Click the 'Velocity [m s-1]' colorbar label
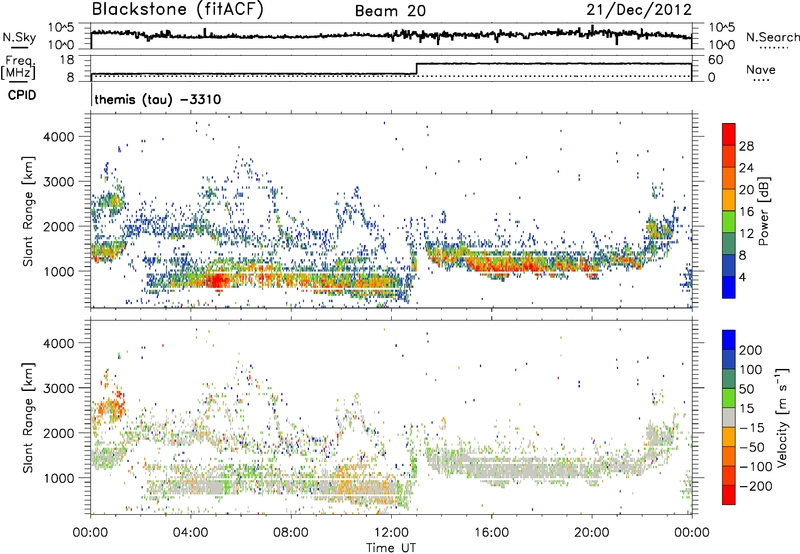Viewport: 800px width, 554px height. pyautogui.click(x=782, y=417)
